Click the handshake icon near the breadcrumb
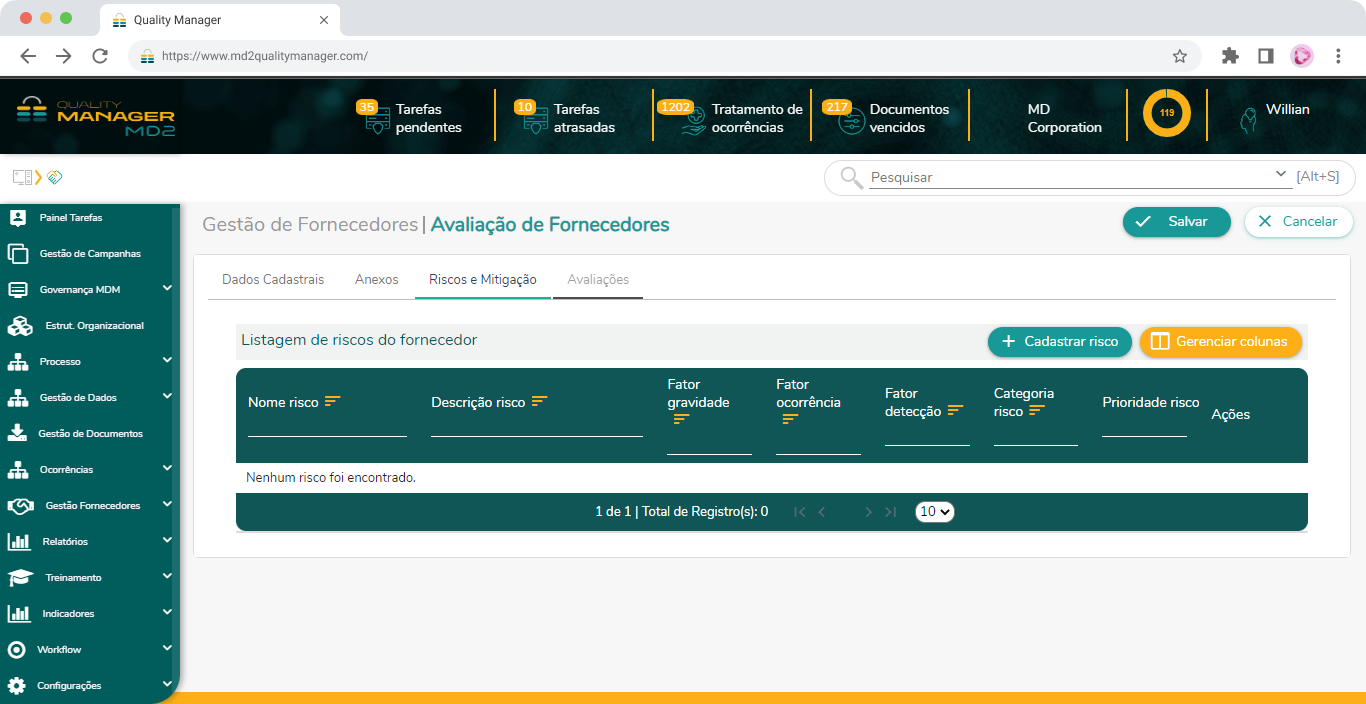This screenshot has height=704, width=1366. tap(55, 176)
